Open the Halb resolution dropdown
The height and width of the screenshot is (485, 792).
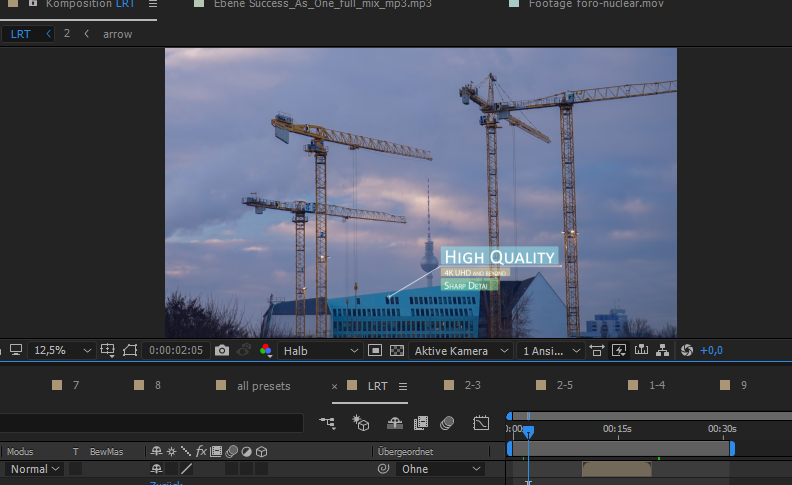[320, 351]
